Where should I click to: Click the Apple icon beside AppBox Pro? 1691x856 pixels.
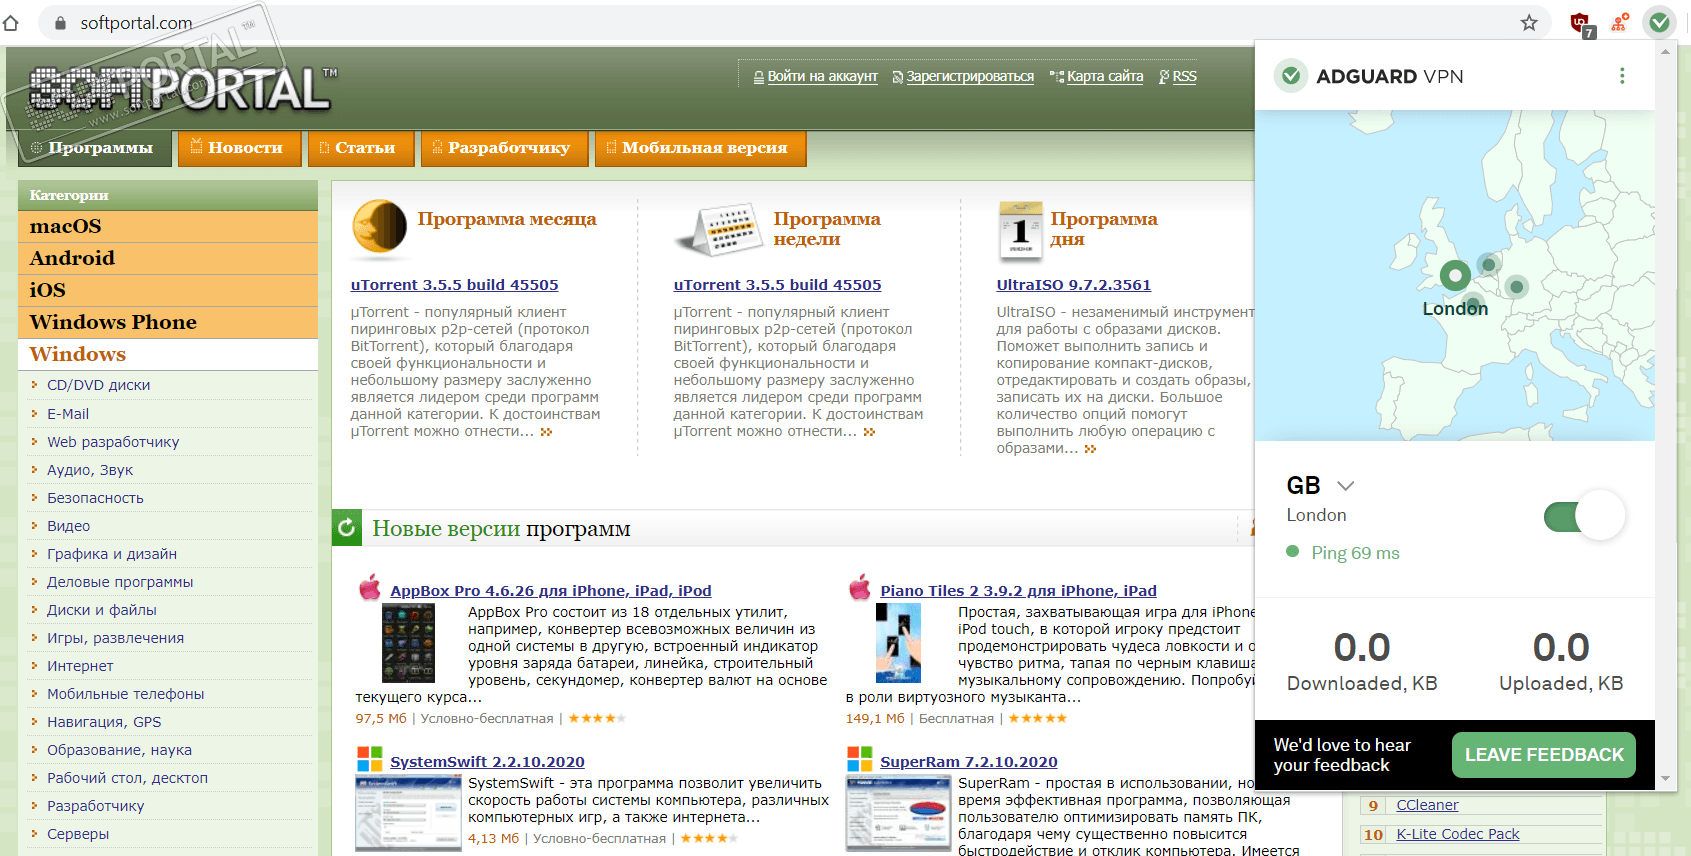(370, 587)
